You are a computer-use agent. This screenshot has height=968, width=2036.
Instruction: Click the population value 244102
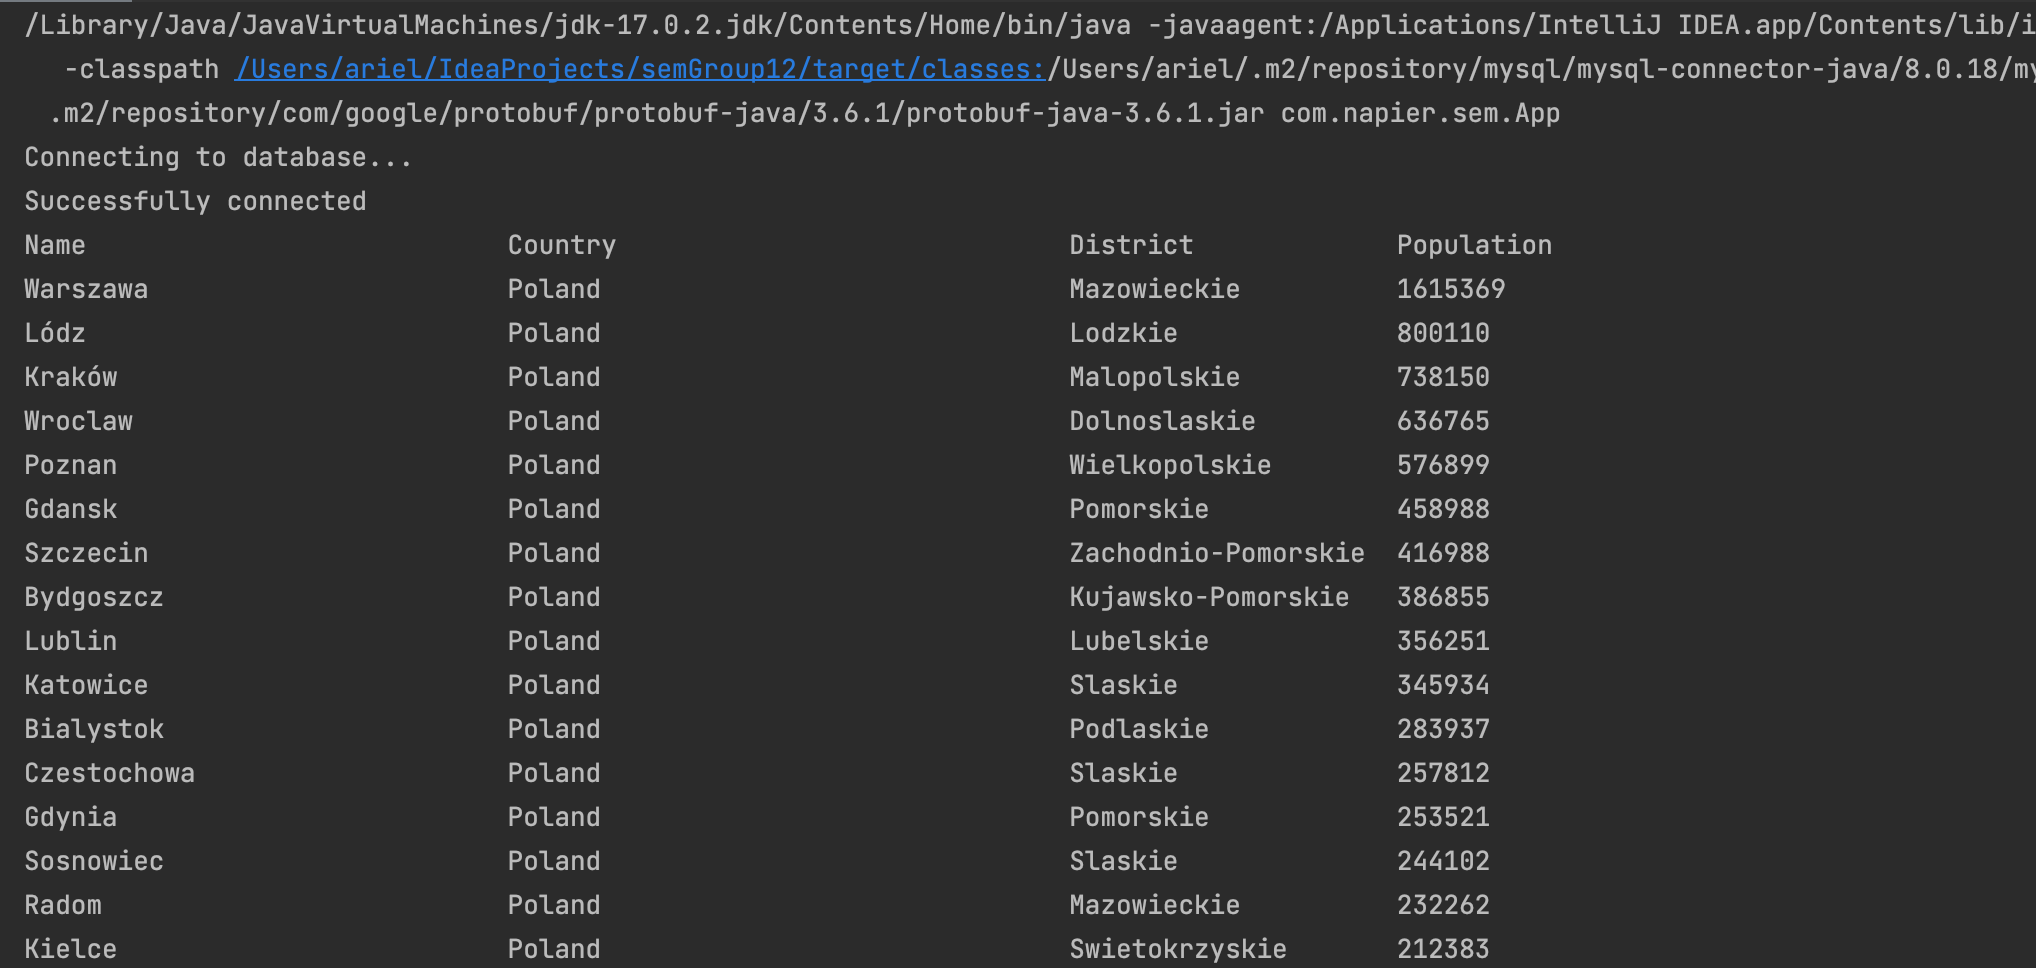tap(1443, 861)
